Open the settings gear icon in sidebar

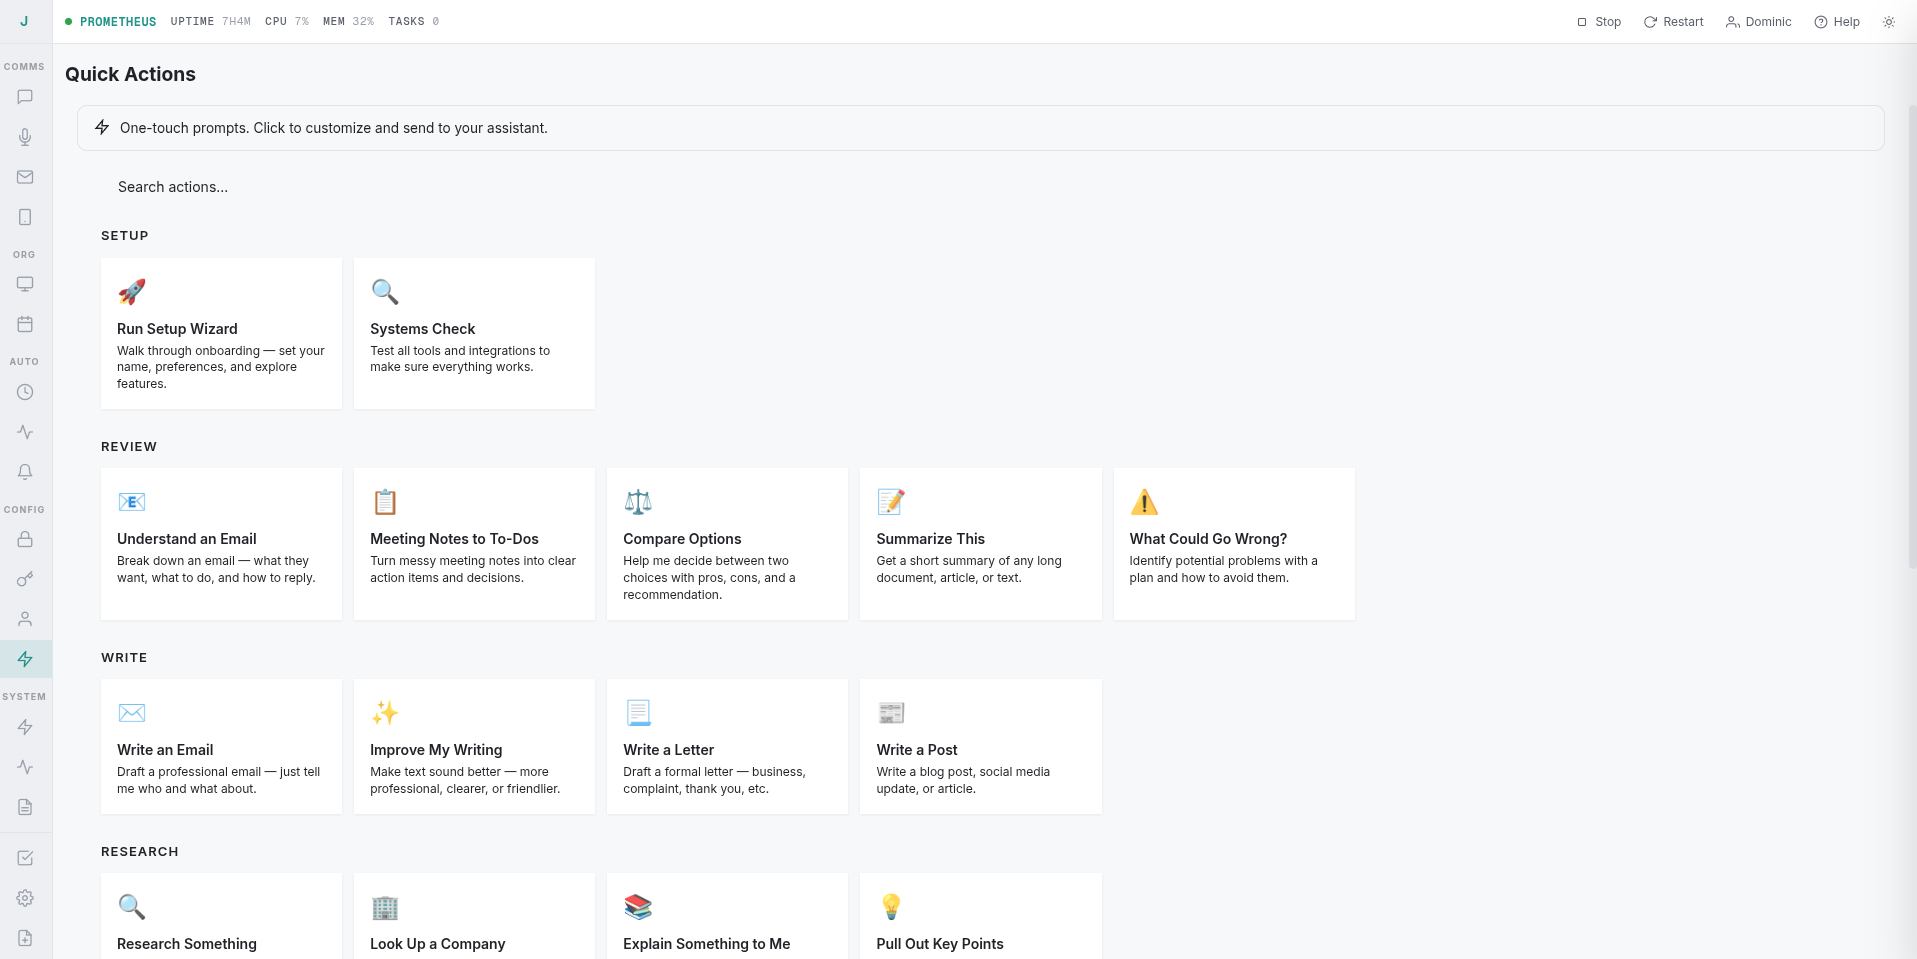tap(25, 898)
